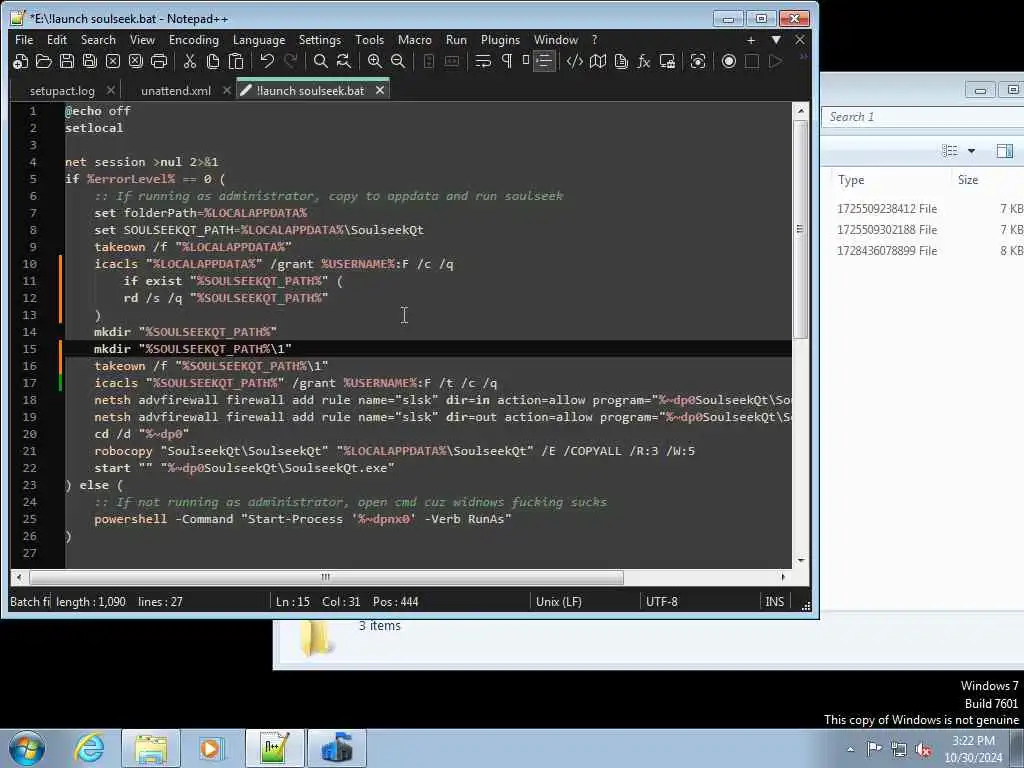Click the taskbar clock showing 3:22 PM
1024x768 pixels.
973,749
